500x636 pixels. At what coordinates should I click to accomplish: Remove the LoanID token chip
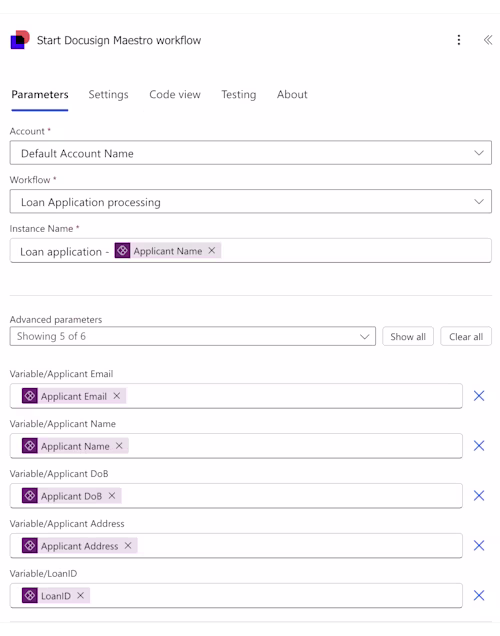(x=80, y=595)
